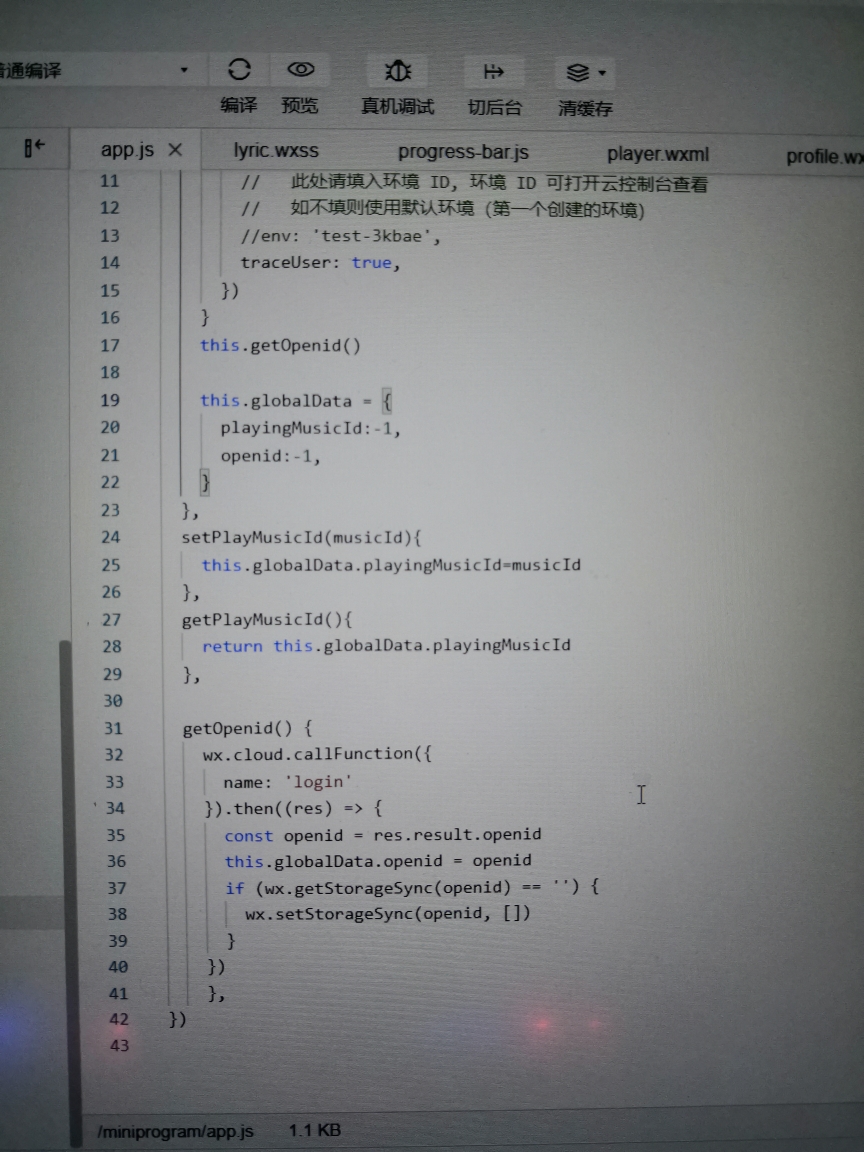The image size is (864, 1152).
Task: Select the app.js tab
Action: (x=127, y=150)
